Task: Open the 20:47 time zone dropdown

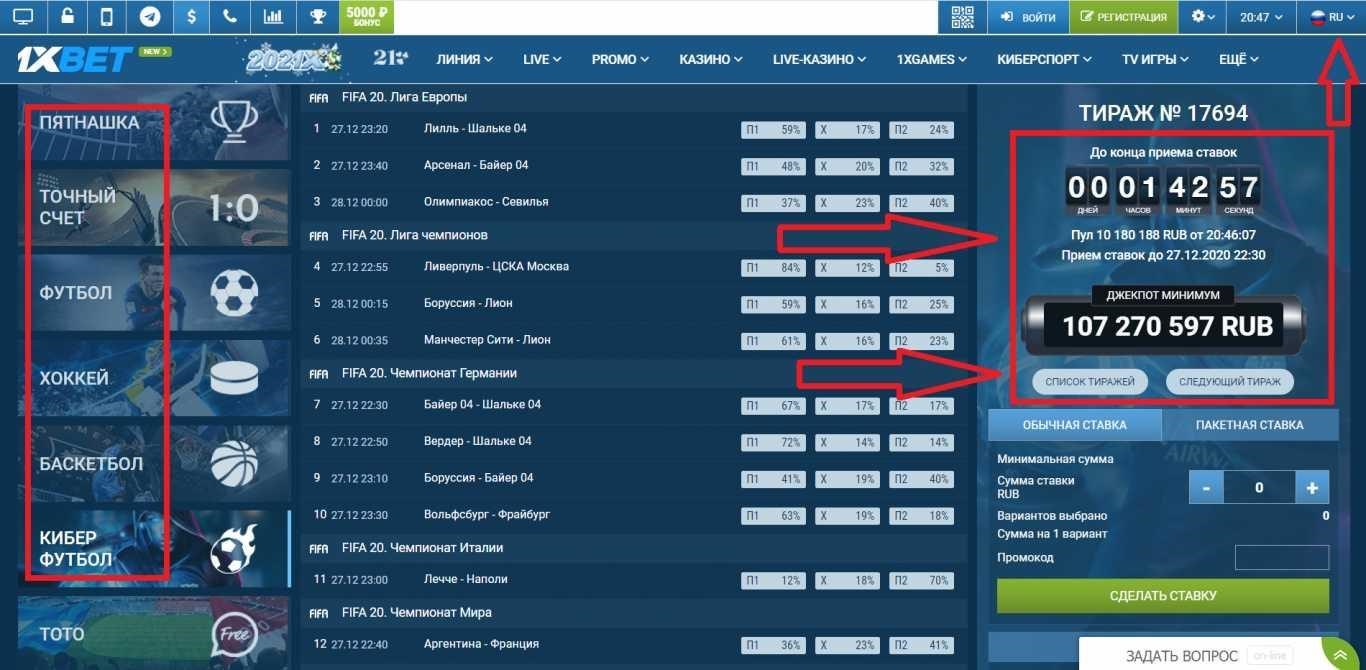Action: coord(1261,17)
